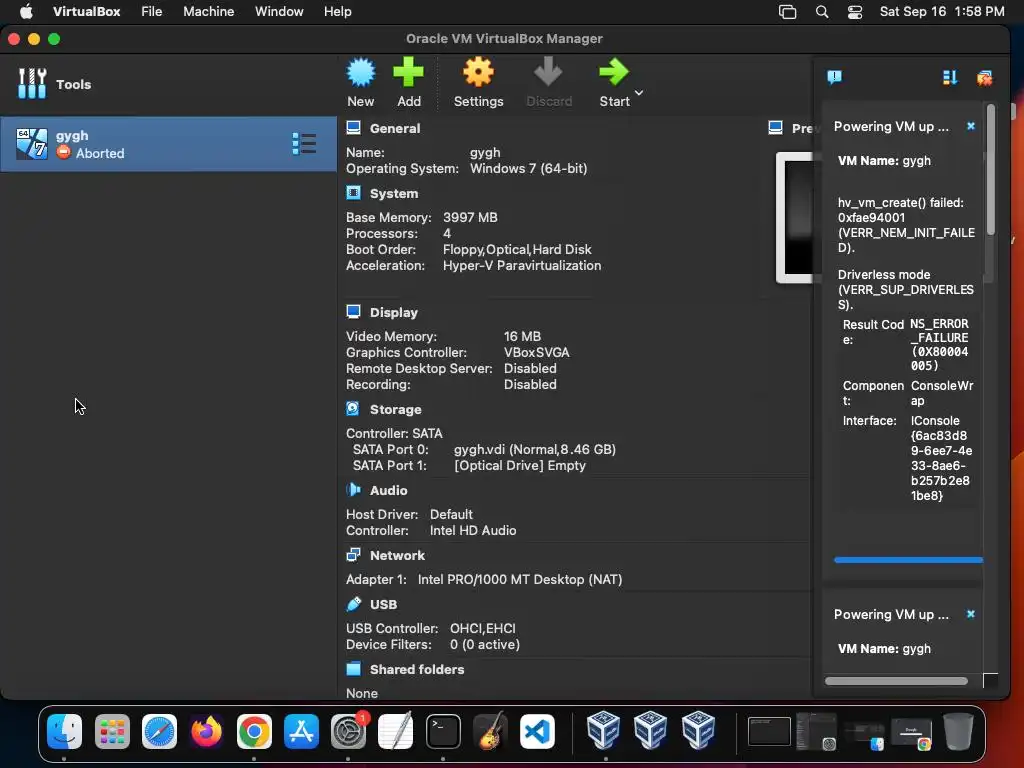Open the Trash in the Dock
Screen dimensions: 1024x768
click(958, 731)
